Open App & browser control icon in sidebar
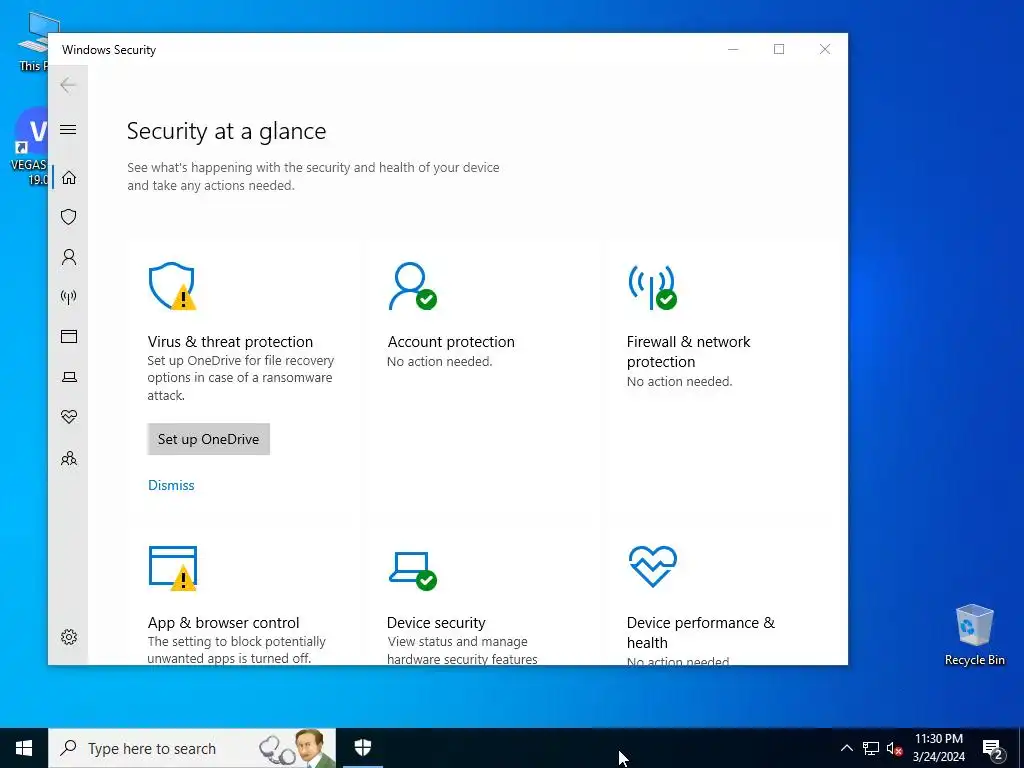Screen dimensions: 1024x768 tap(69, 336)
